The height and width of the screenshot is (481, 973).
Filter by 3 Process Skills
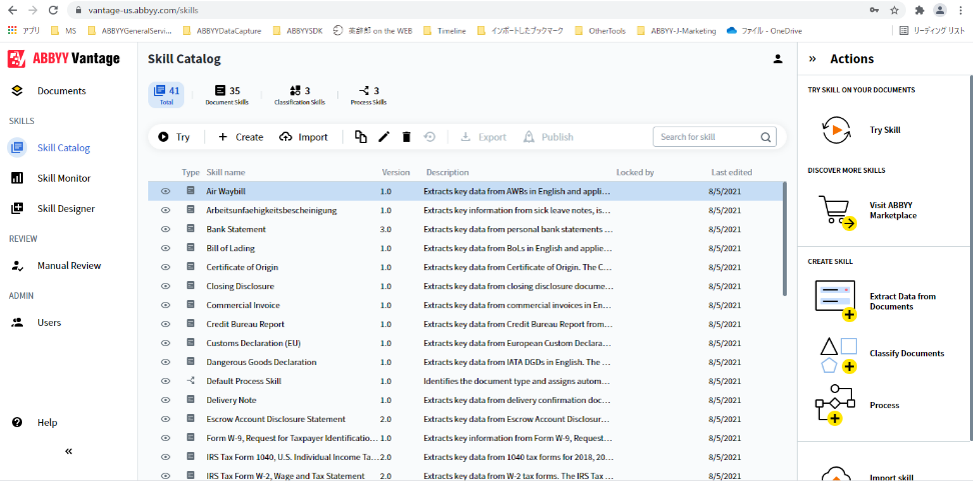pos(369,94)
